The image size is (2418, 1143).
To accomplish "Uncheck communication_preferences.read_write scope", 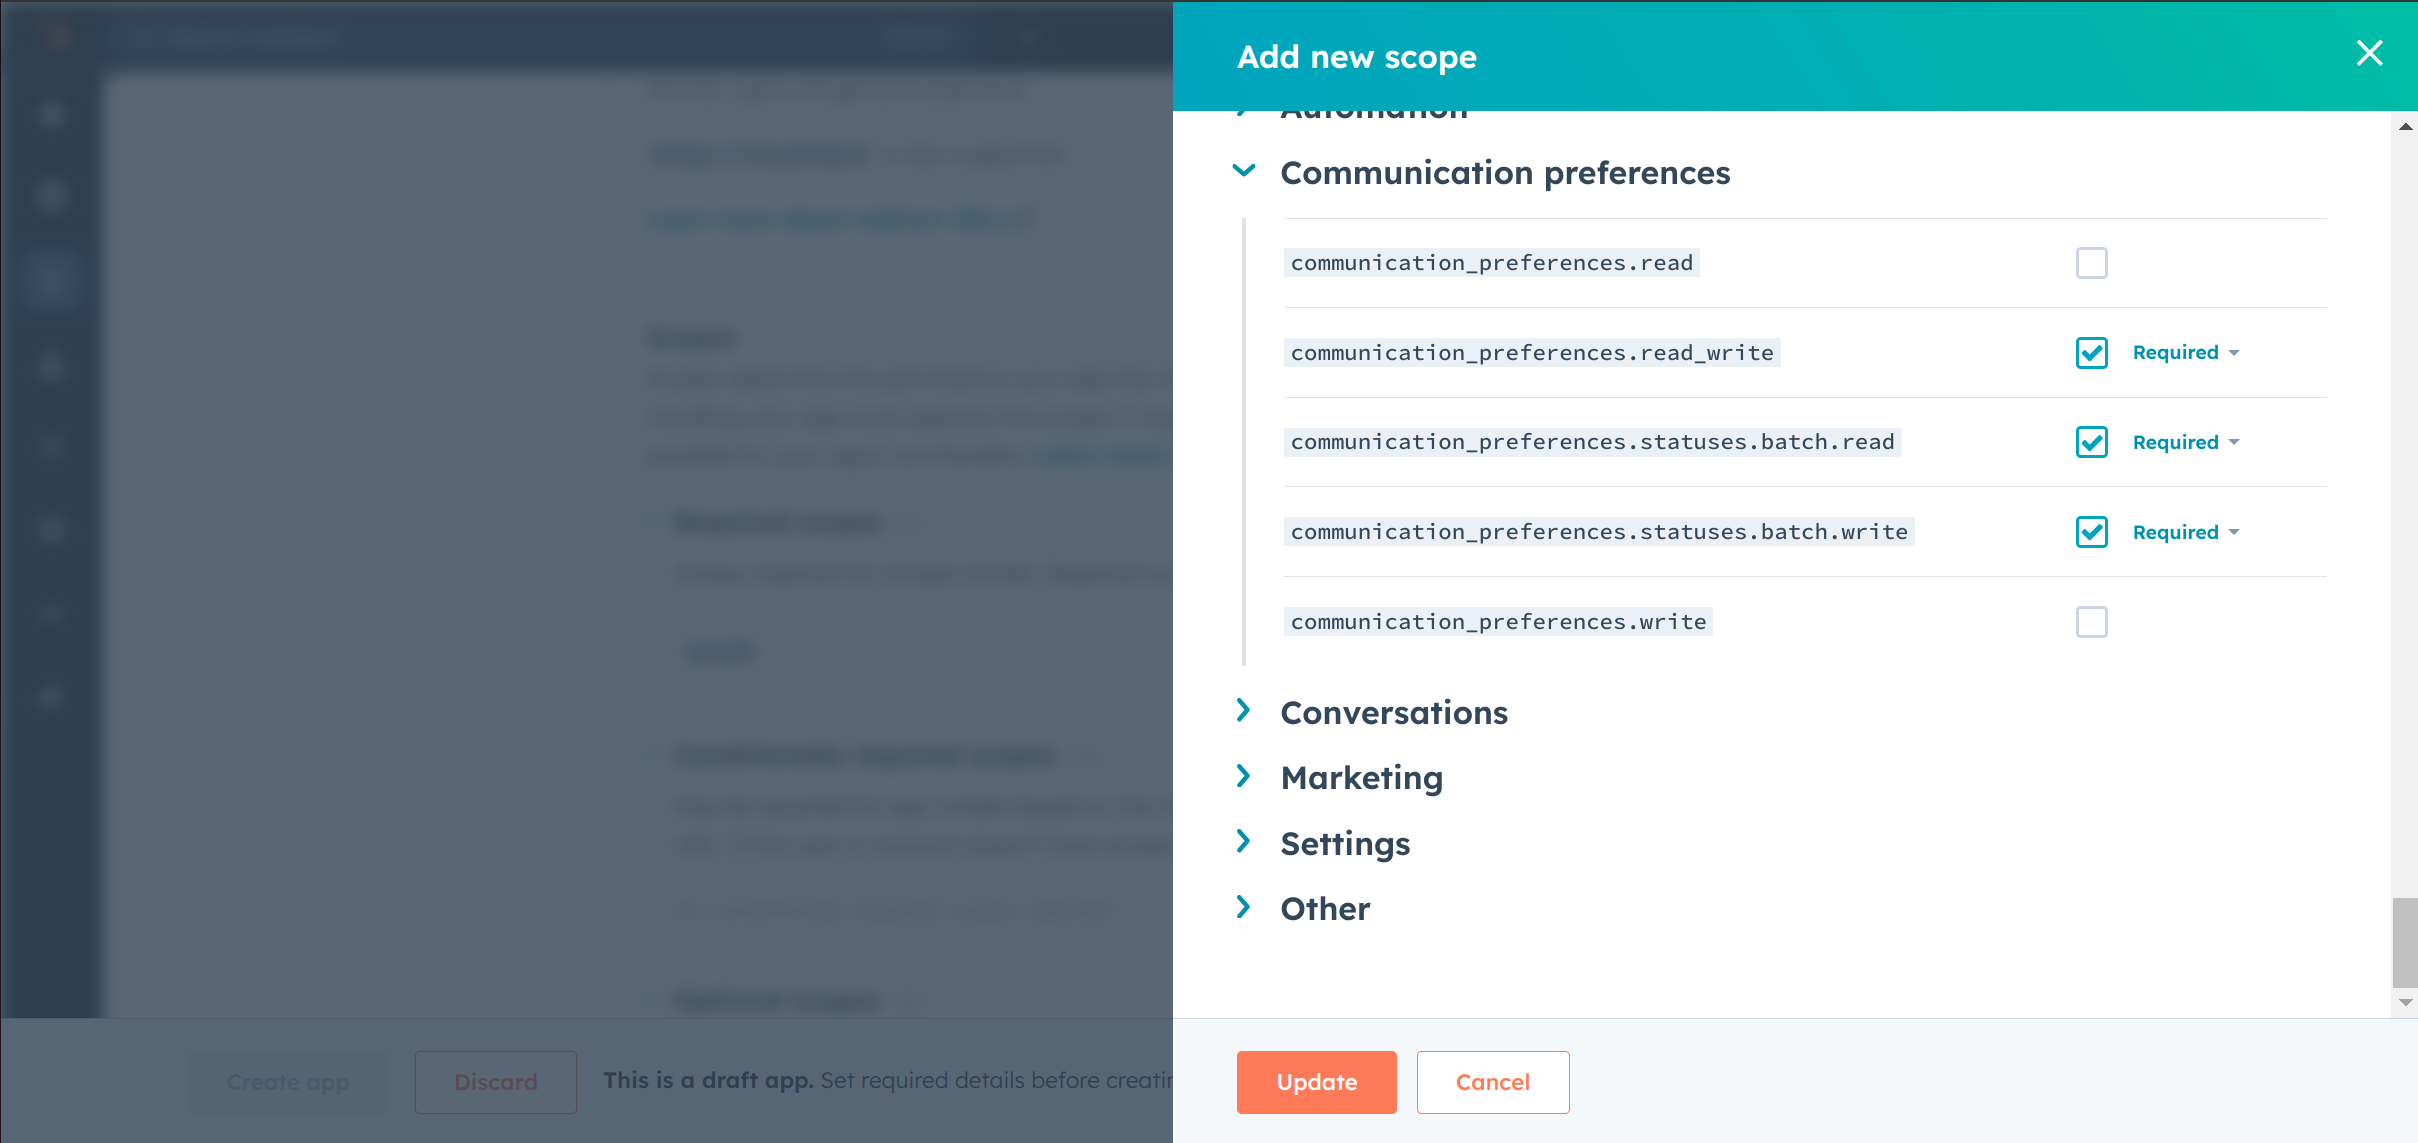I will pyautogui.click(x=2091, y=353).
